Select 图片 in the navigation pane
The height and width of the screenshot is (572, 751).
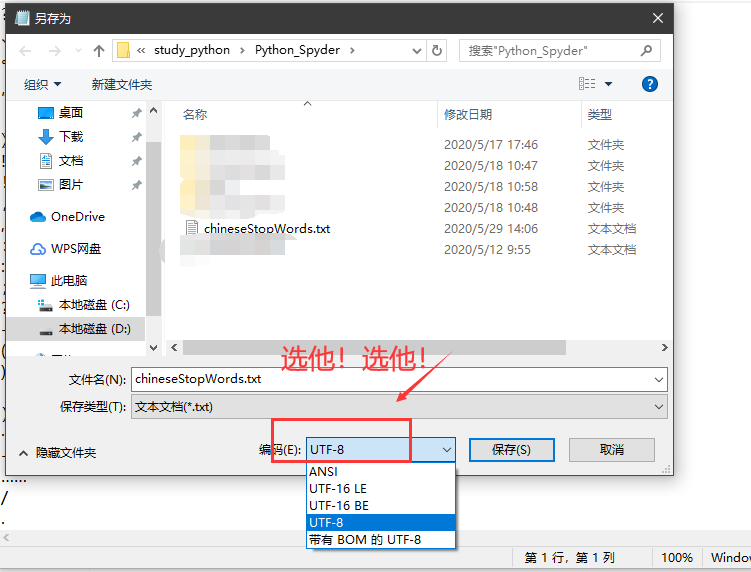click(x=70, y=184)
